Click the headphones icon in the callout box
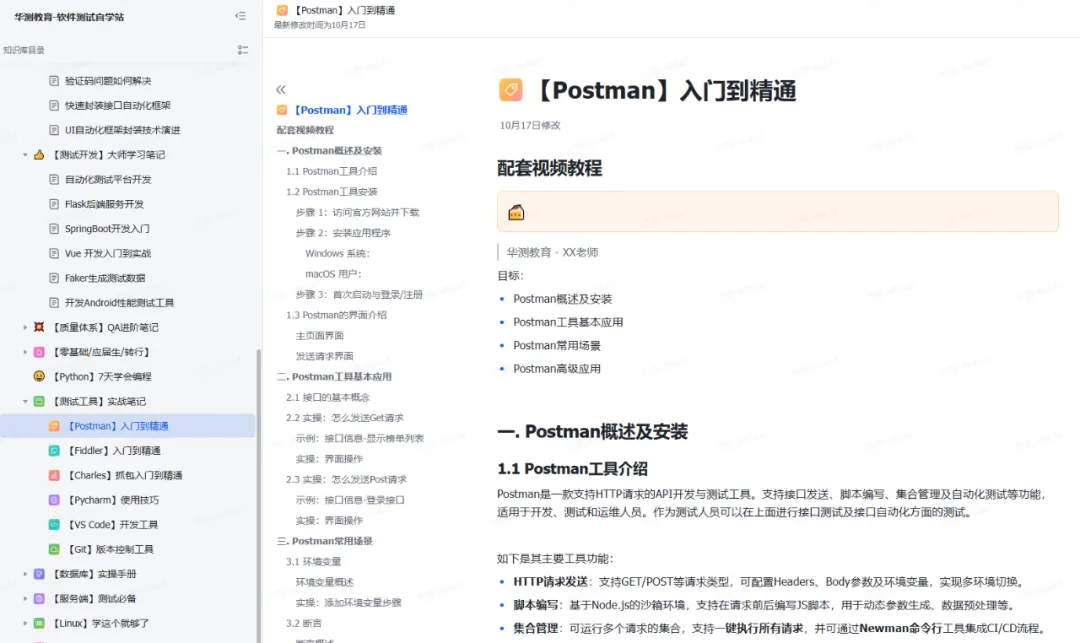1080x643 pixels. [x=514, y=211]
